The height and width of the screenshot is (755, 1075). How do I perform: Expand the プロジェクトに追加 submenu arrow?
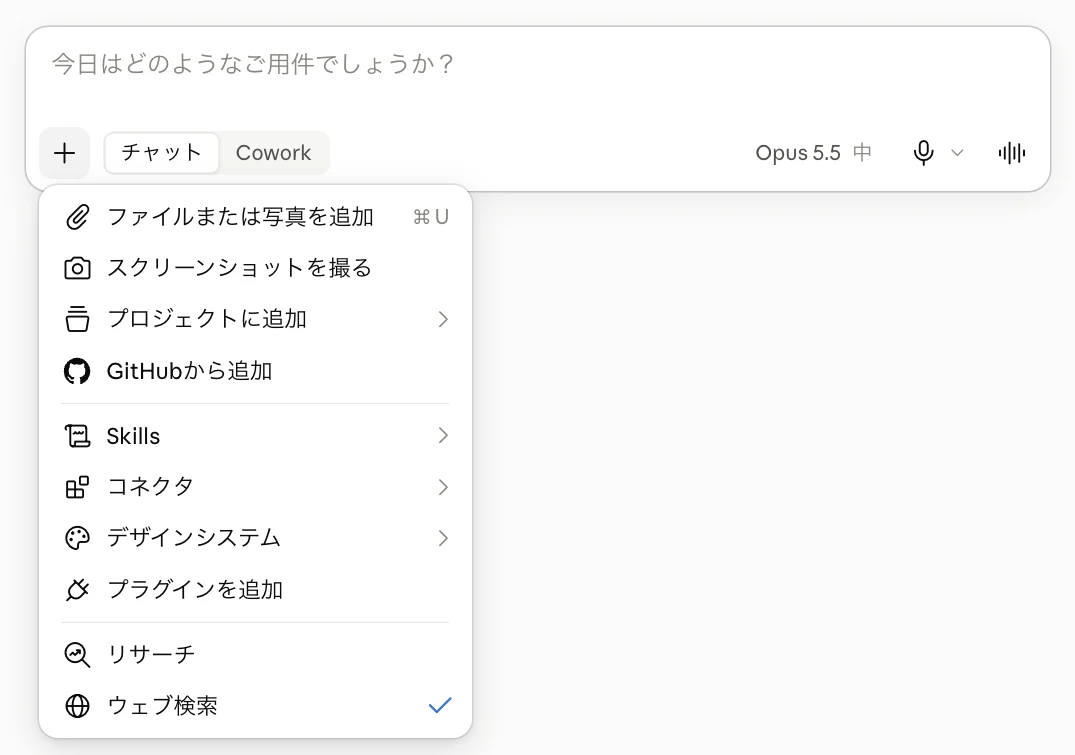click(x=443, y=319)
